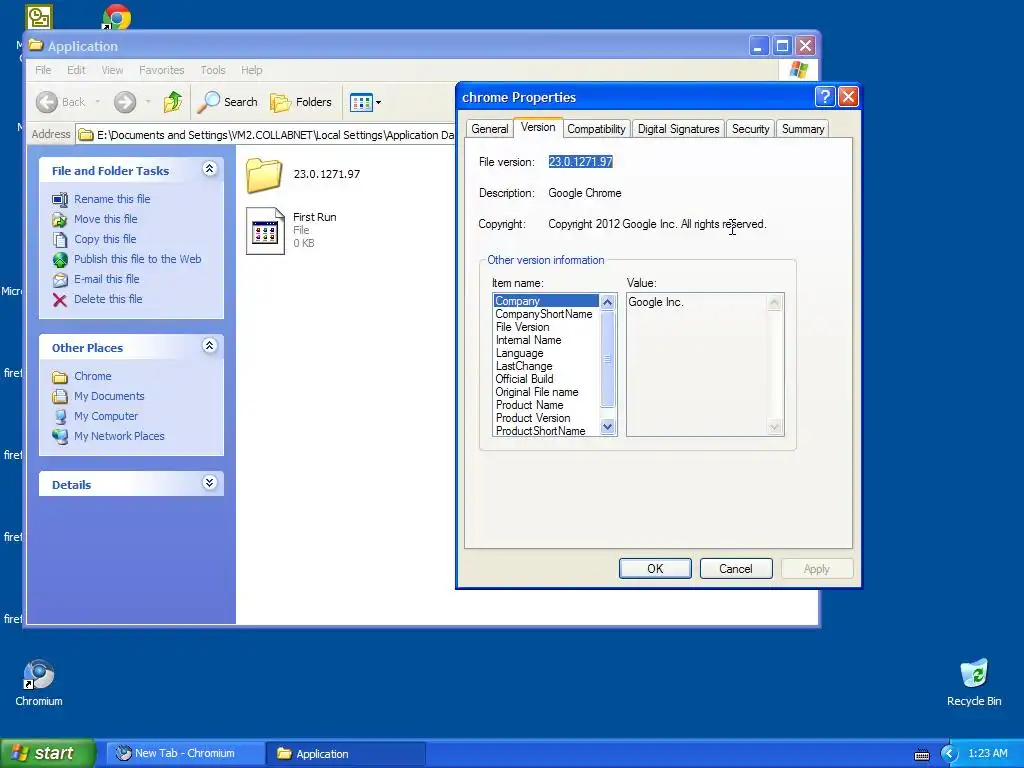Click the question mark help button
This screenshot has width=1024, height=768.
[x=825, y=97]
